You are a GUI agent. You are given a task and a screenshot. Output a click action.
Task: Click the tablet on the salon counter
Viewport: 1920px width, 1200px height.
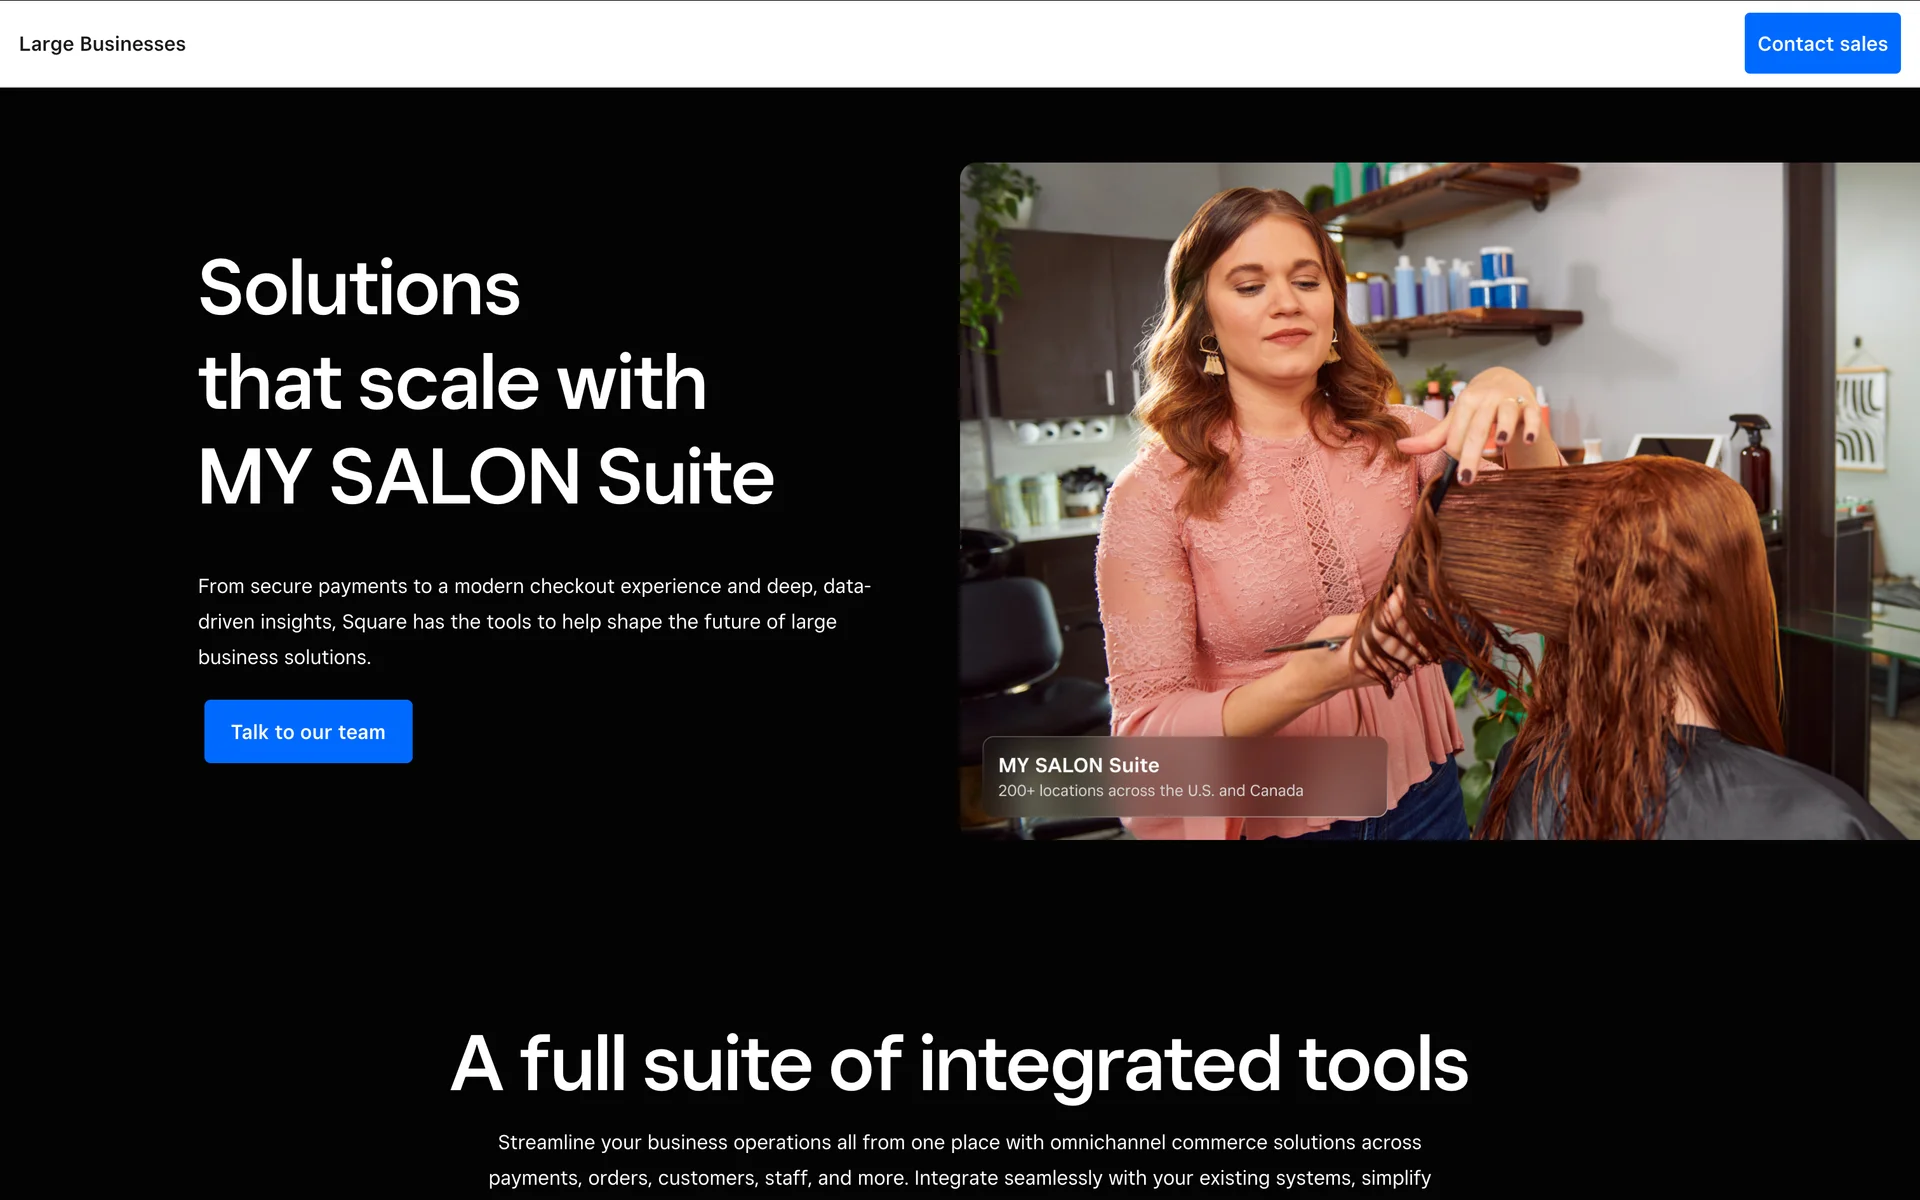pos(1675,449)
